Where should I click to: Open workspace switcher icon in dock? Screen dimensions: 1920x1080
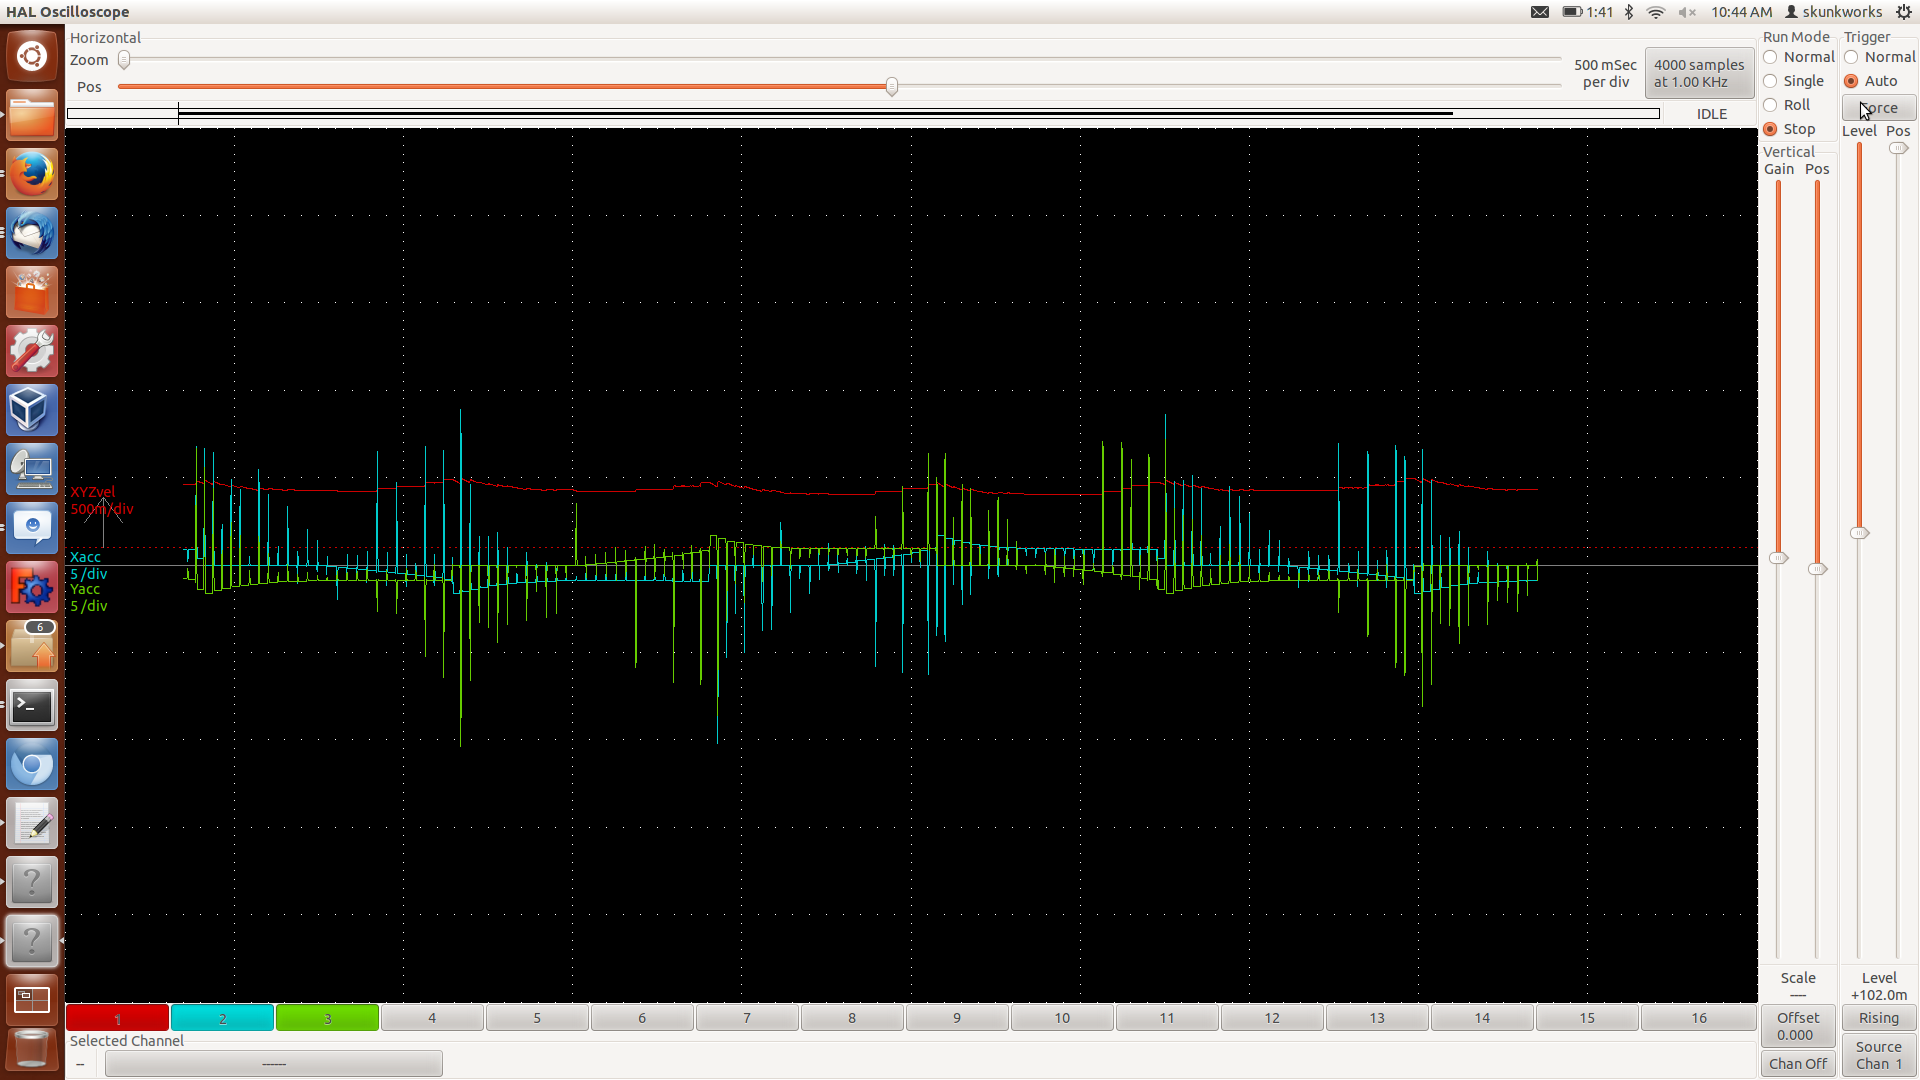pyautogui.click(x=32, y=999)
